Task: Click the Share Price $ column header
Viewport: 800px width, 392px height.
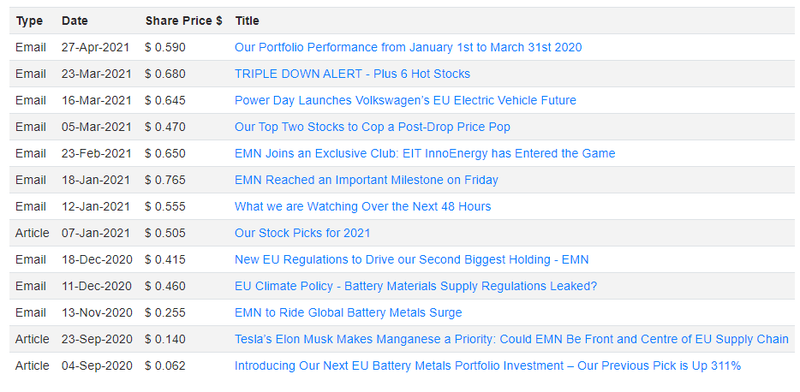Action: pyautogui.click(x=184, y=21)
